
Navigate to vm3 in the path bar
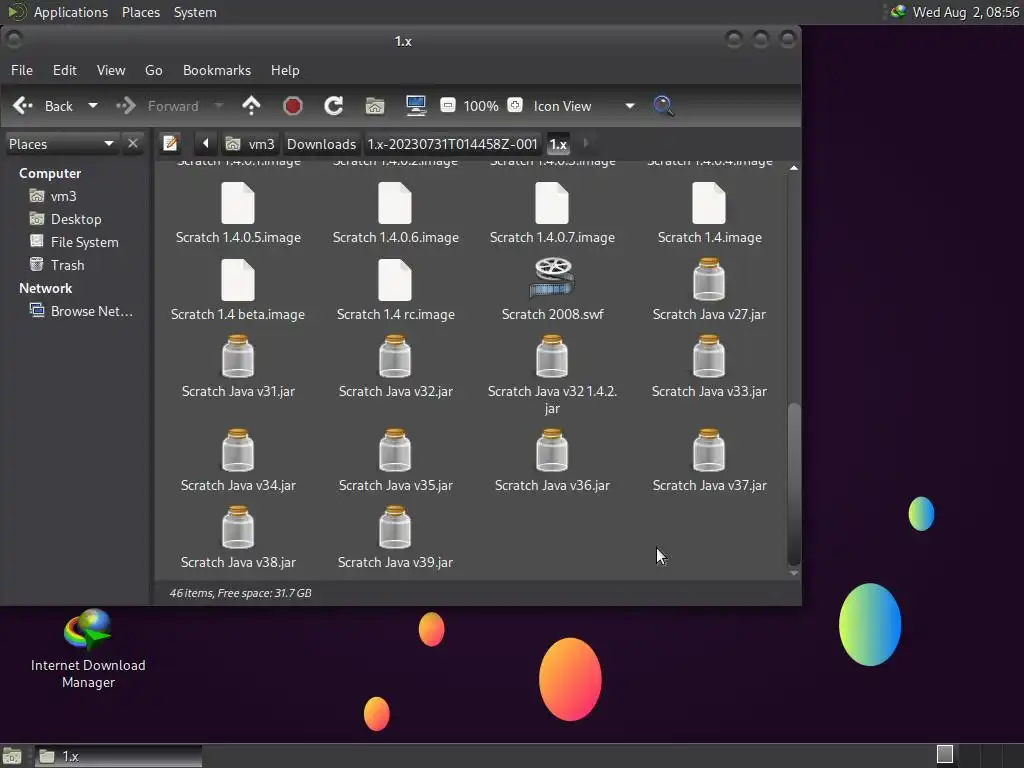point(250,144)
